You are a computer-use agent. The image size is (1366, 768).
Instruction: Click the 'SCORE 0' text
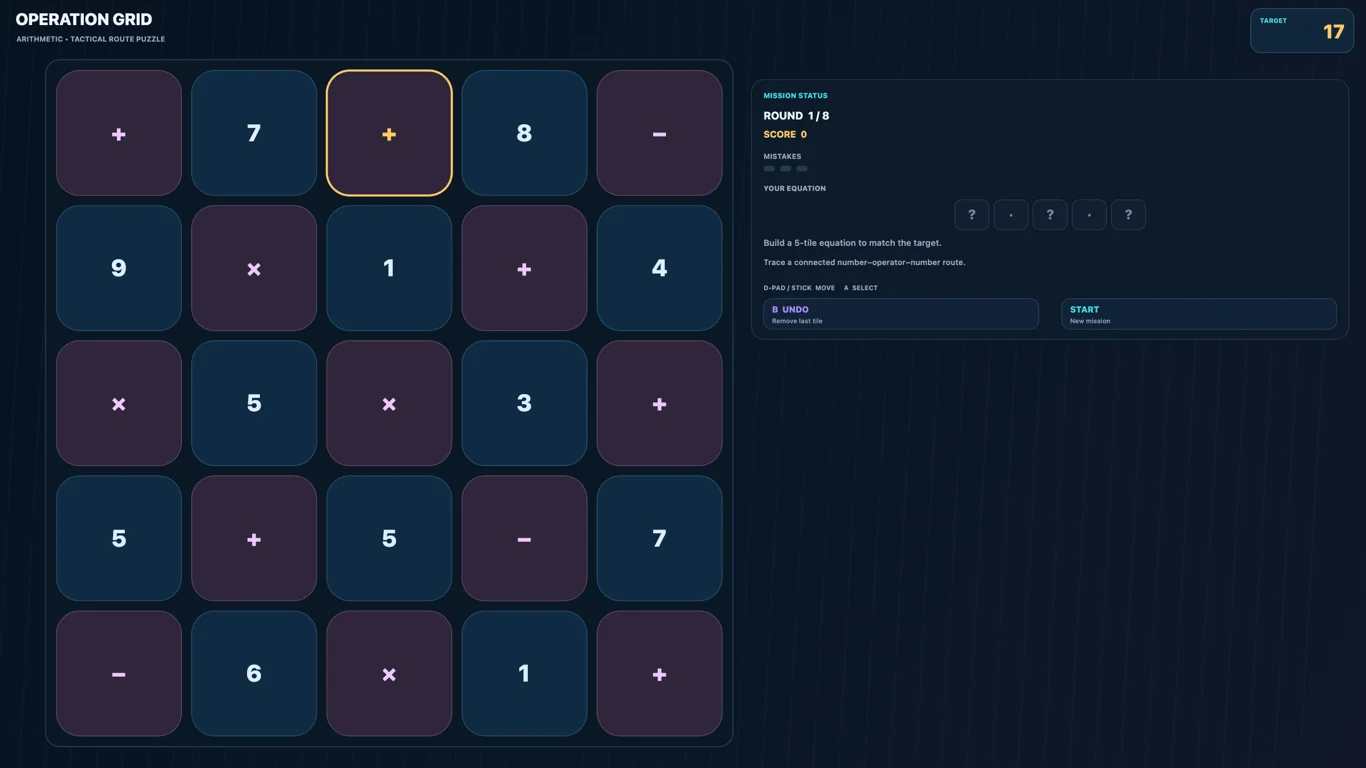(785, 134)
